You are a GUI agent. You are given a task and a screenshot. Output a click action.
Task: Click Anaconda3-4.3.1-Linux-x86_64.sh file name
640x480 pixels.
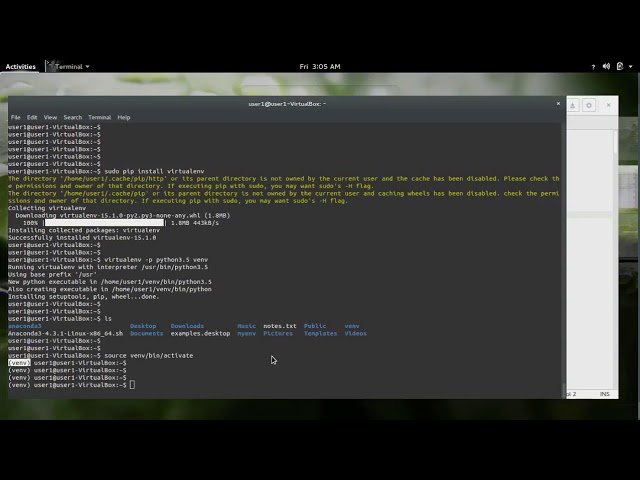65,333
